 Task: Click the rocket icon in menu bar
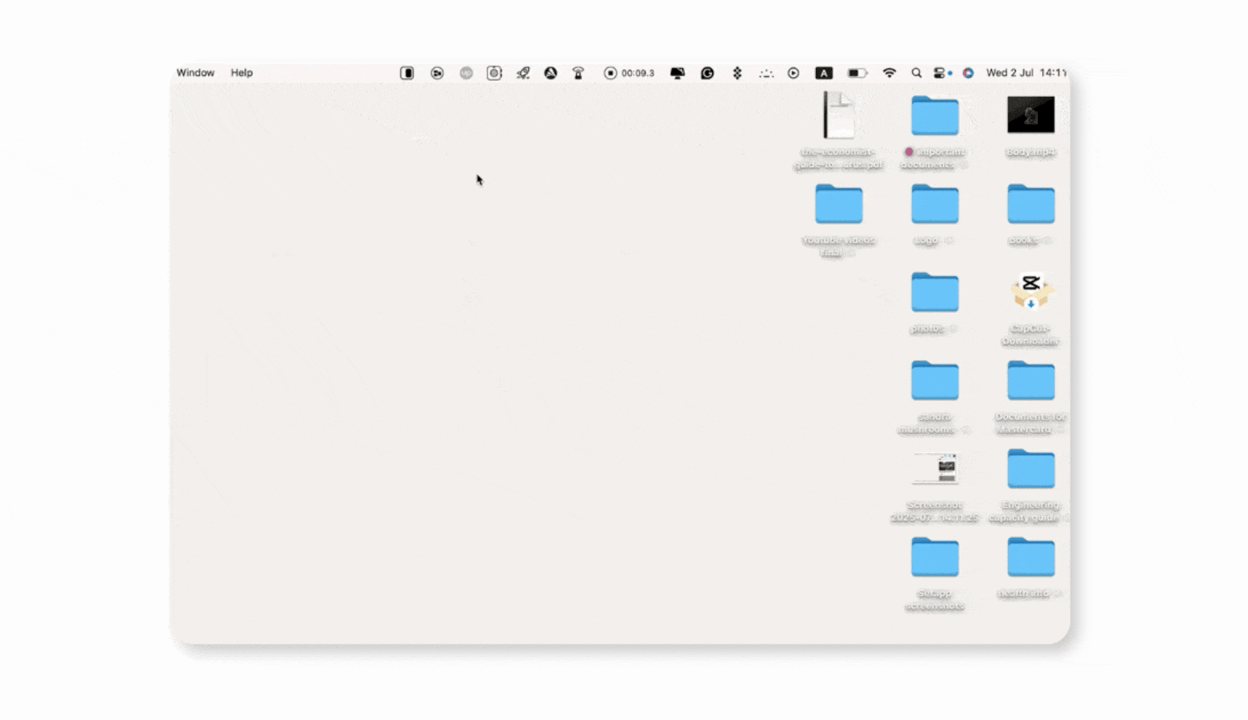[x=522, y=73]
